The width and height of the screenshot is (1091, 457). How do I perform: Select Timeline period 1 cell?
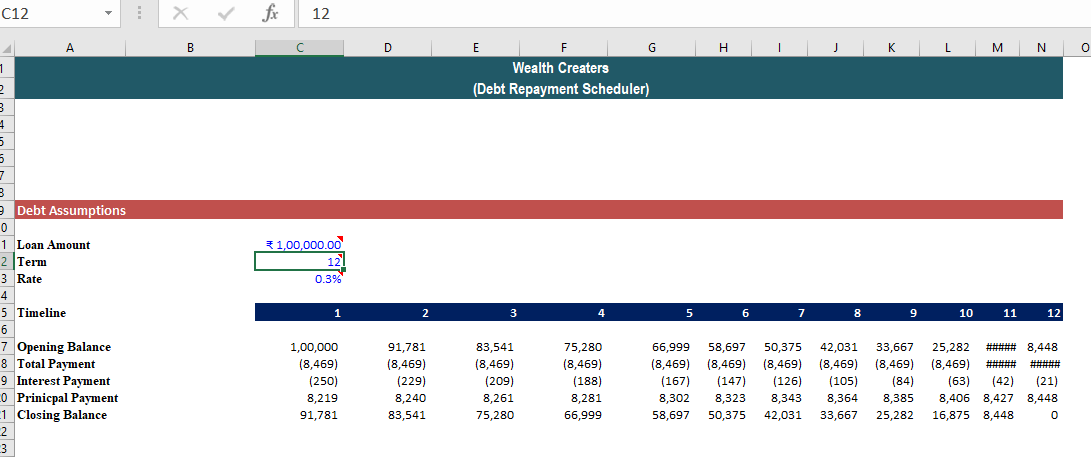pos(299,313)
